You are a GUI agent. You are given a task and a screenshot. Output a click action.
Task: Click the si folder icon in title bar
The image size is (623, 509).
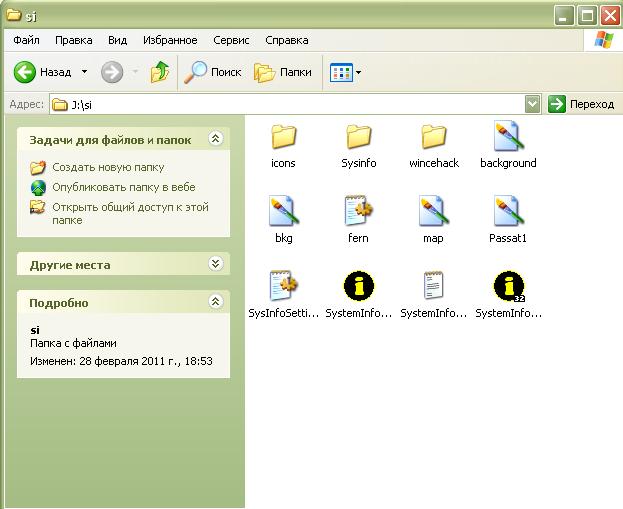point(14,15)
